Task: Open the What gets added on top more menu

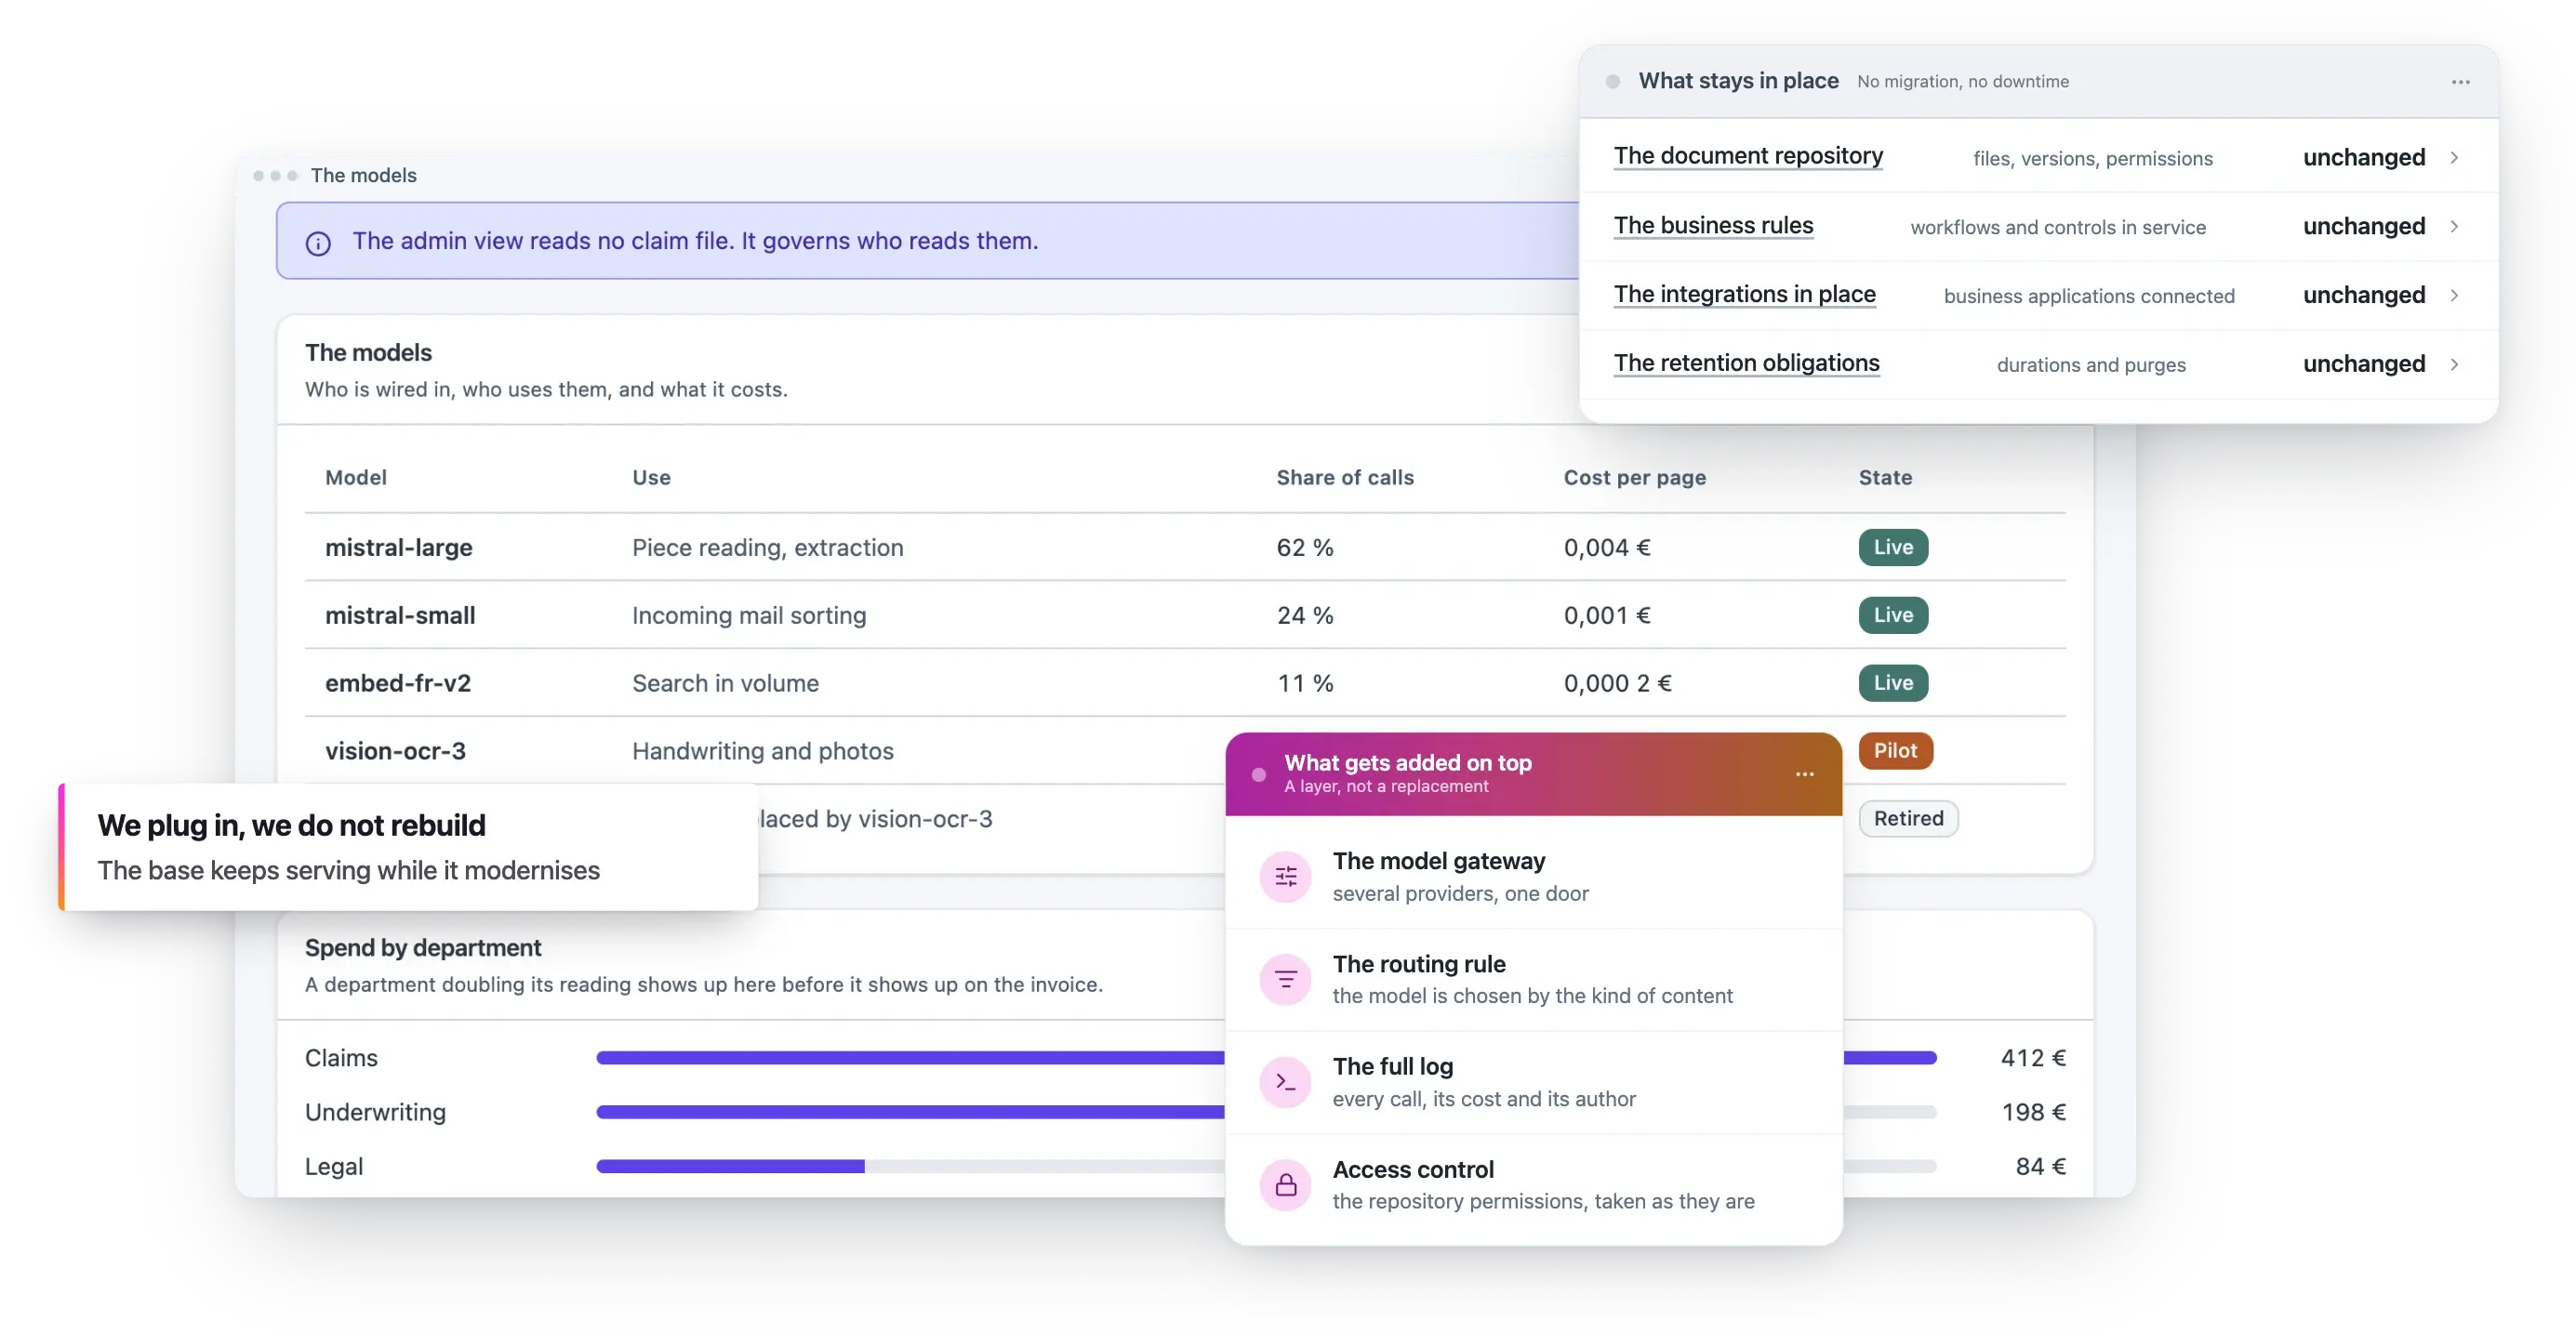Action: [1804, 774]
